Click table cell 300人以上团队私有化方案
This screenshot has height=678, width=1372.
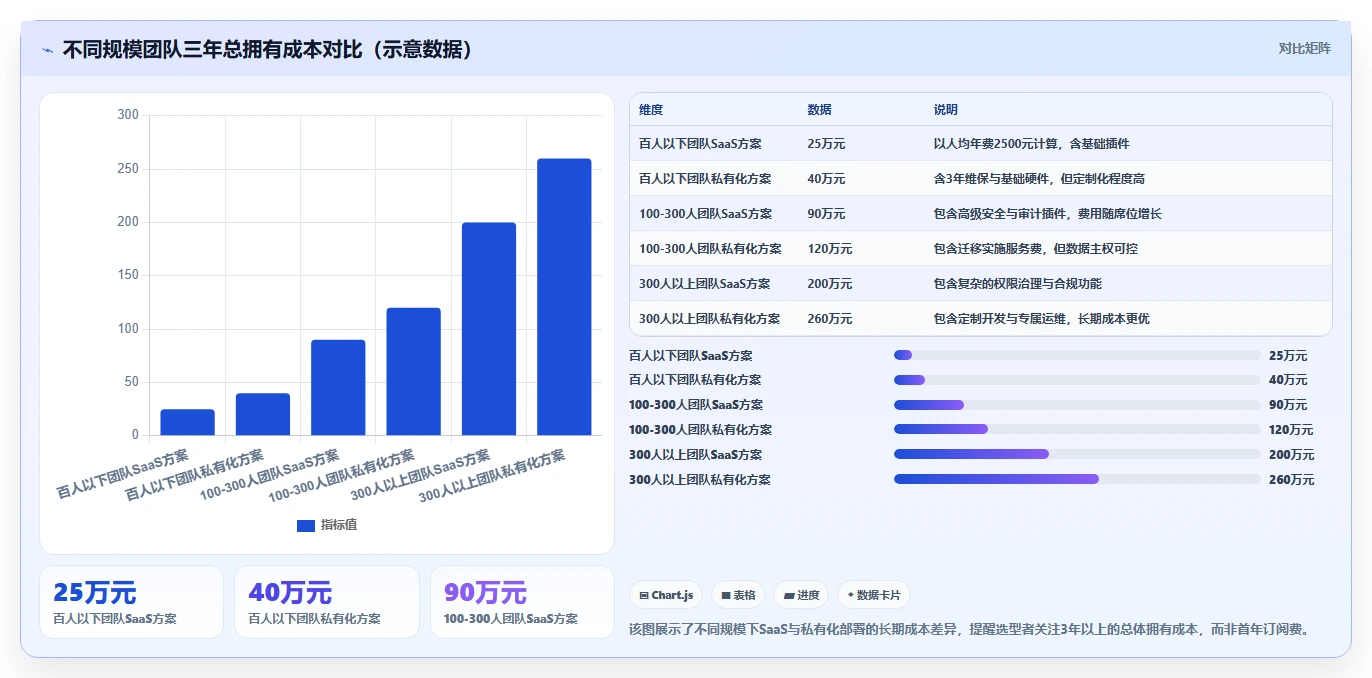pyautogui.click(x=709, y=319)
